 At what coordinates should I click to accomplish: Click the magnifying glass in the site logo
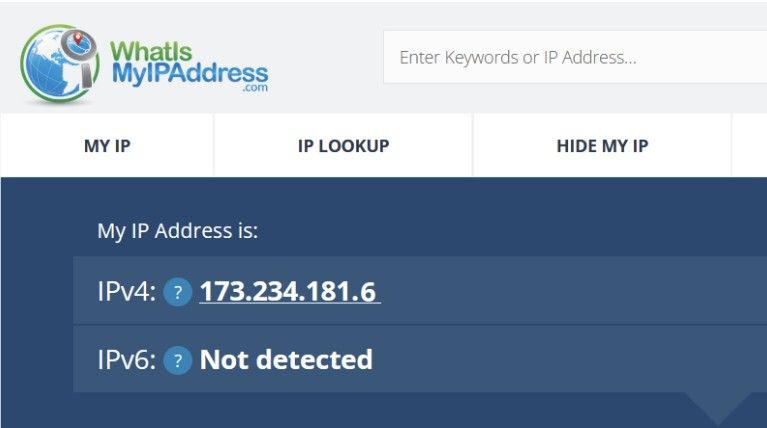pos(80,55)
